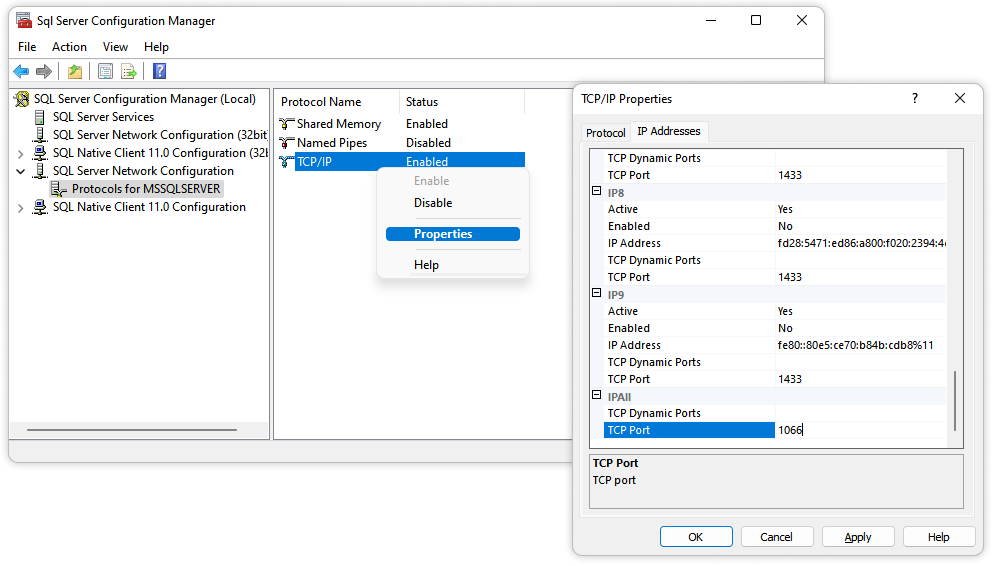Click the Help button in the dialog
Viewport: 1000px width, 566px height.
[x=938, y=537]
